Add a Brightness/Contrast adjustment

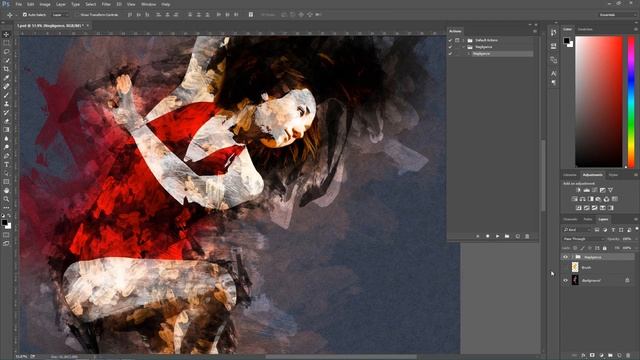tap(579, 190)
